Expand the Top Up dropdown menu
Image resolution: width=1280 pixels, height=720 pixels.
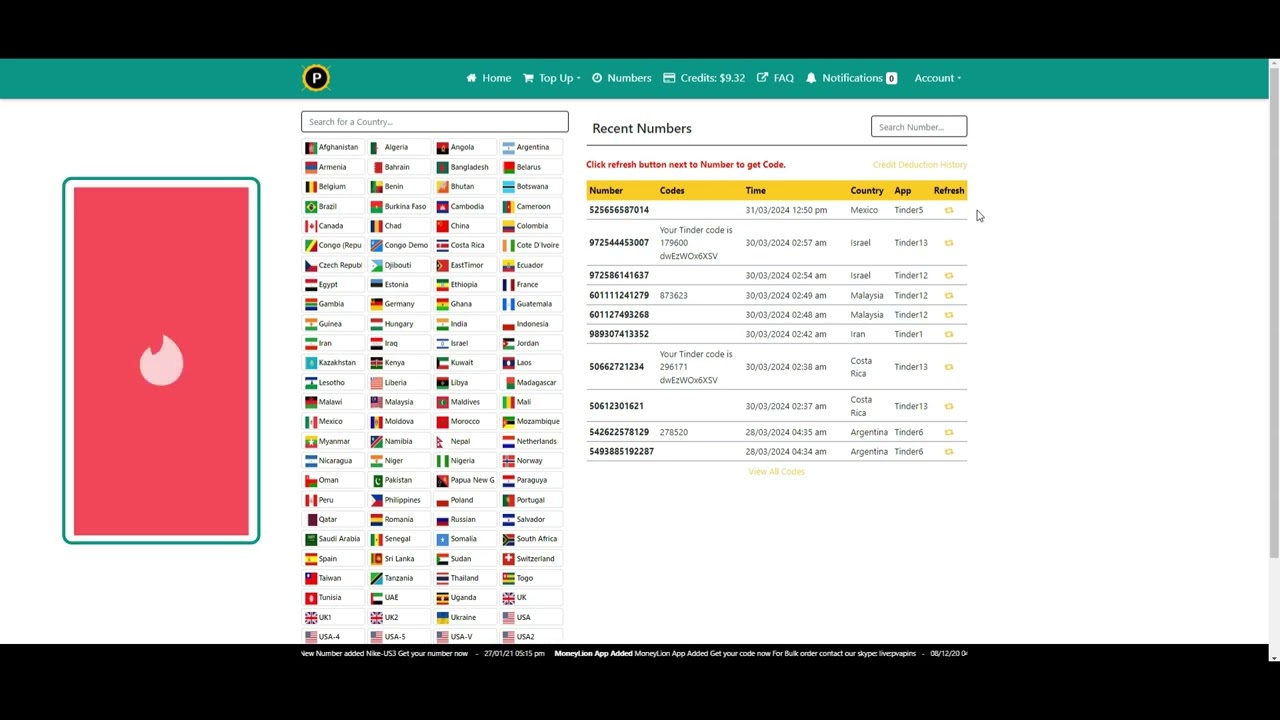click(552, 78)
